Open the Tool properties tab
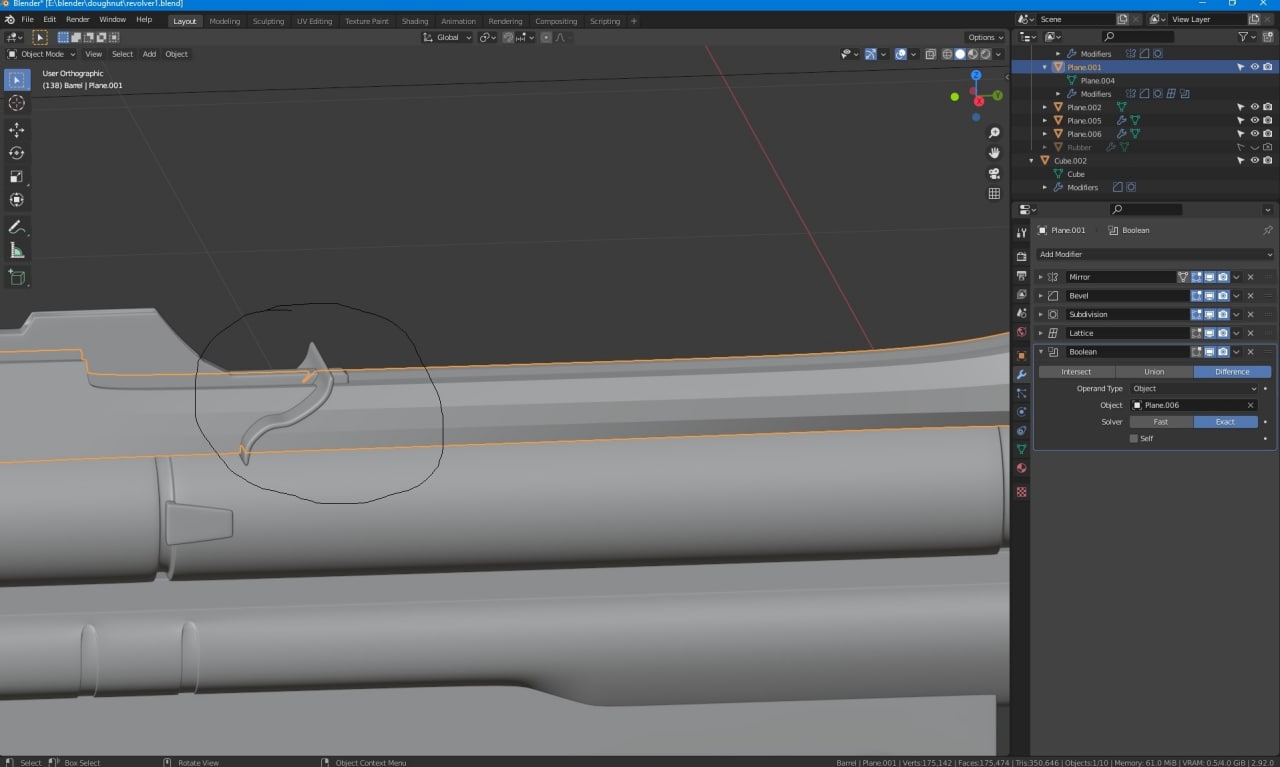Screen dimensions: 1280x767 1021,233
